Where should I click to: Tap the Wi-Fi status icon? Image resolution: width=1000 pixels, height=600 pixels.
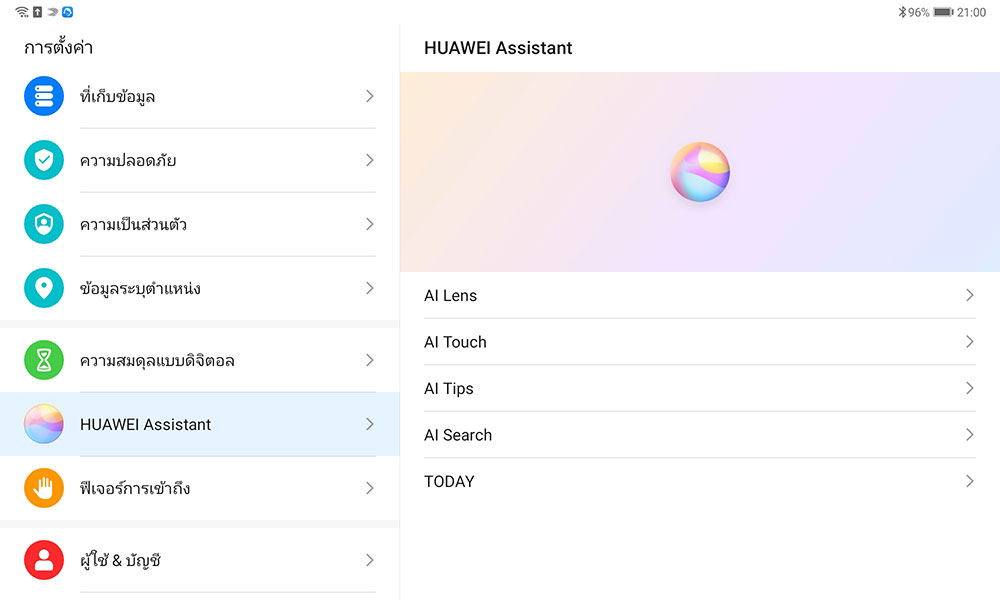(22, 12)
